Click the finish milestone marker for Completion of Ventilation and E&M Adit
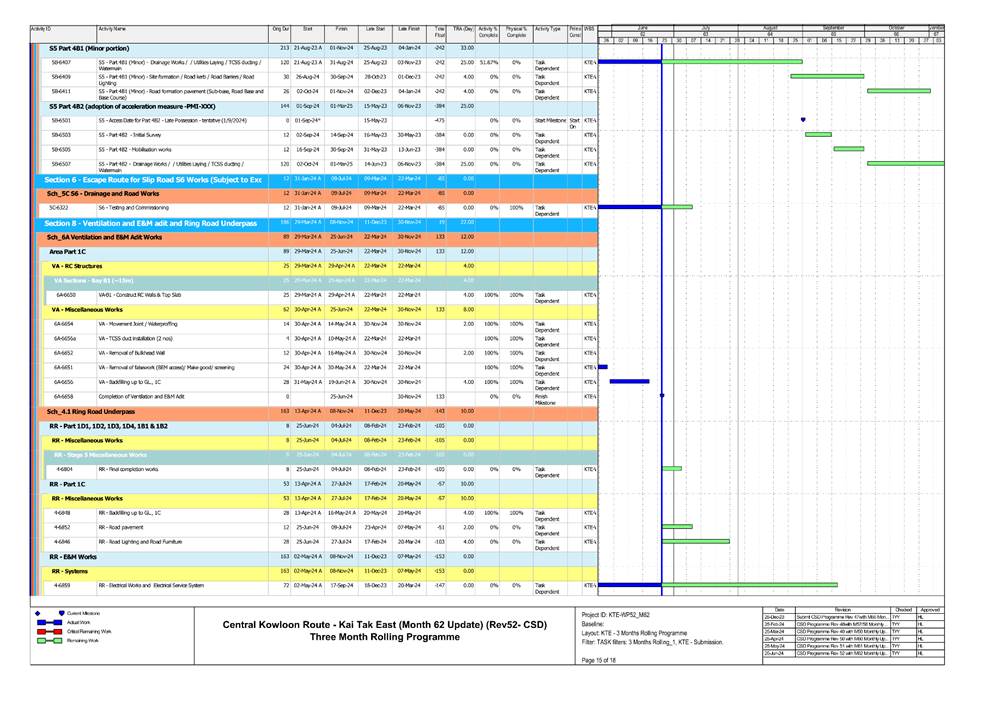 pos(662,394)
